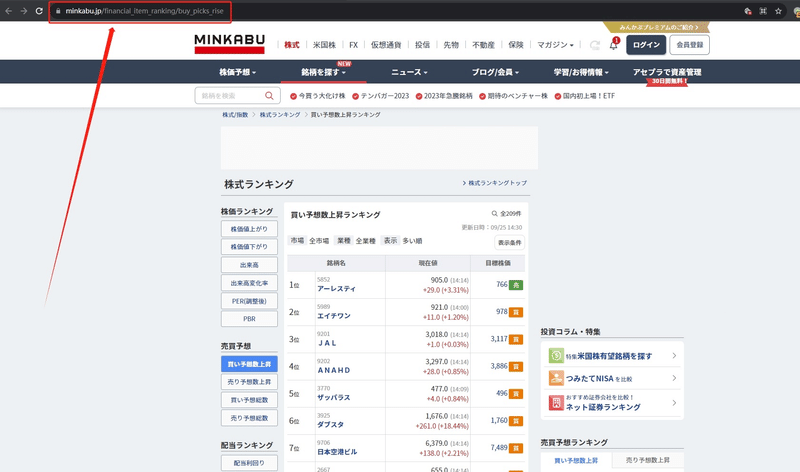Open the エイチワン stock link
800x472 pixels.
[334, 316]
